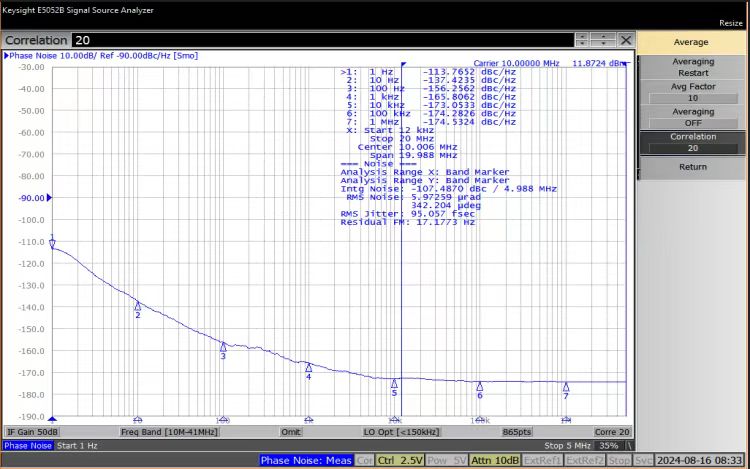The width and height of the screenshot is (750, 469).
Task: Click the LO Opt [<150kHz] status entry
Action: tap(401, 432)
